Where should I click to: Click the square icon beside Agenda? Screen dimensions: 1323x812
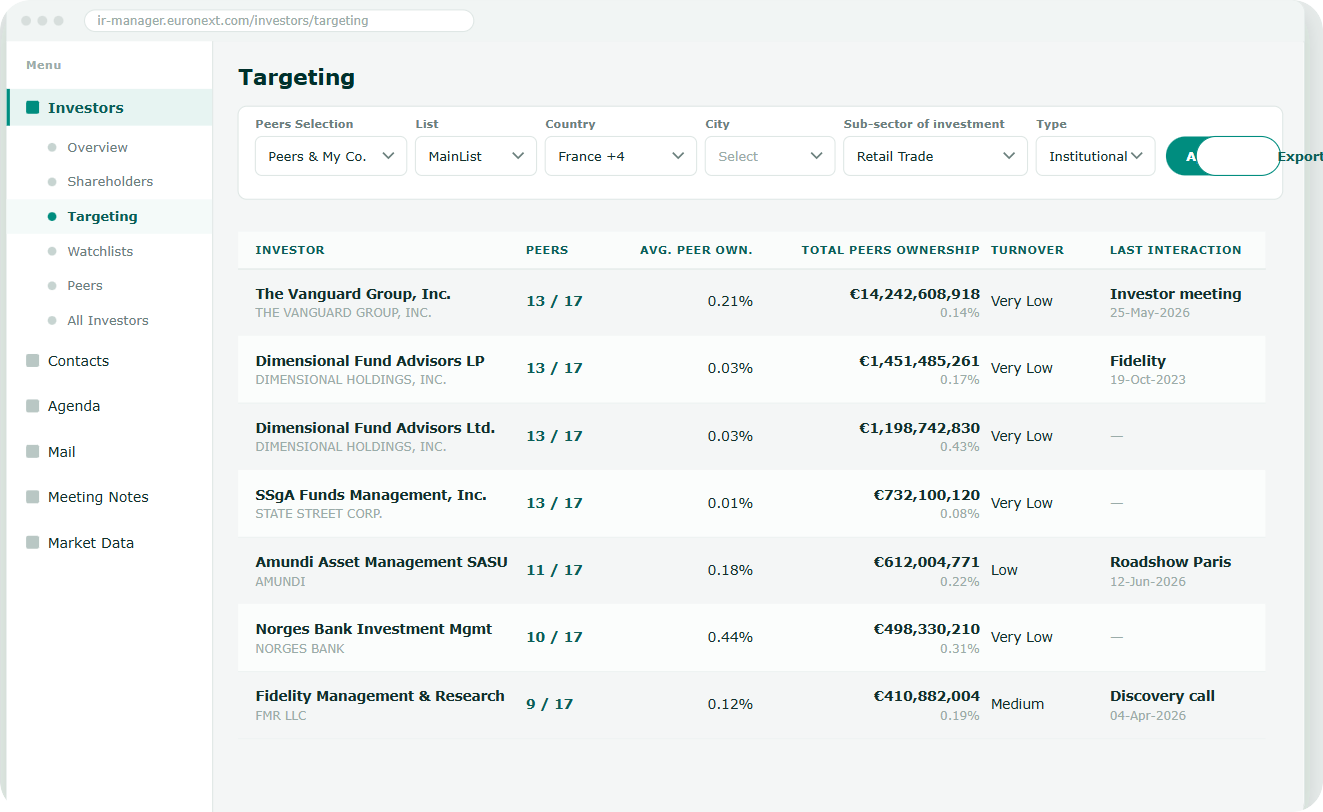33,406
